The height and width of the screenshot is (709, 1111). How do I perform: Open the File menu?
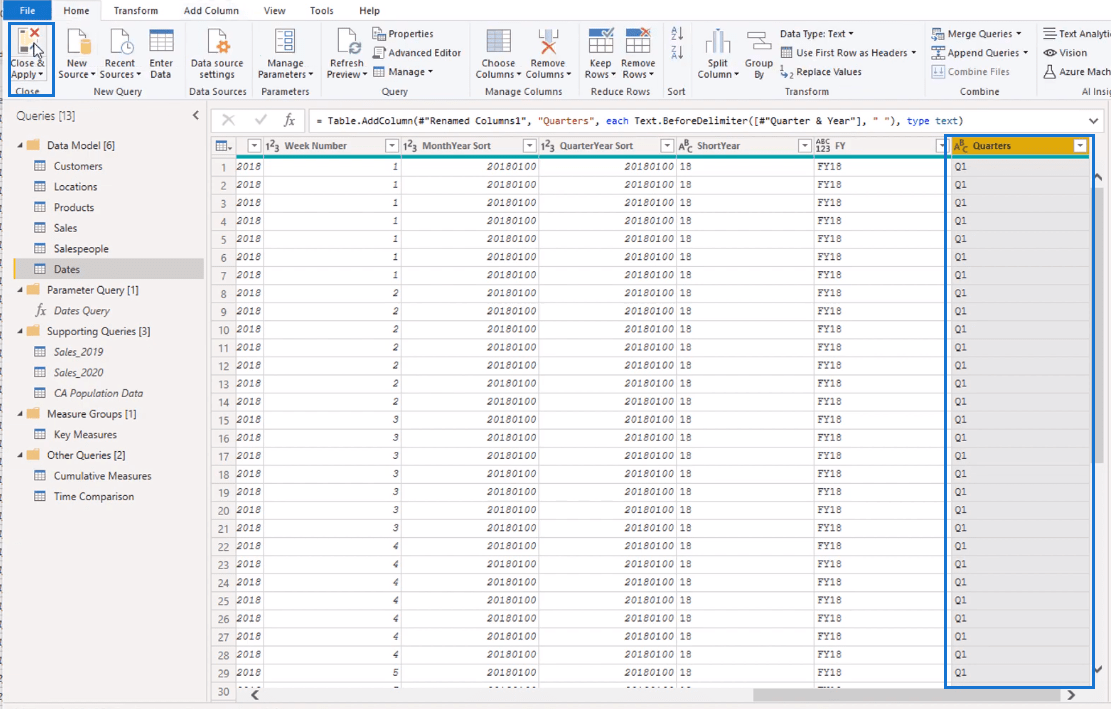(x=28, y=11)
